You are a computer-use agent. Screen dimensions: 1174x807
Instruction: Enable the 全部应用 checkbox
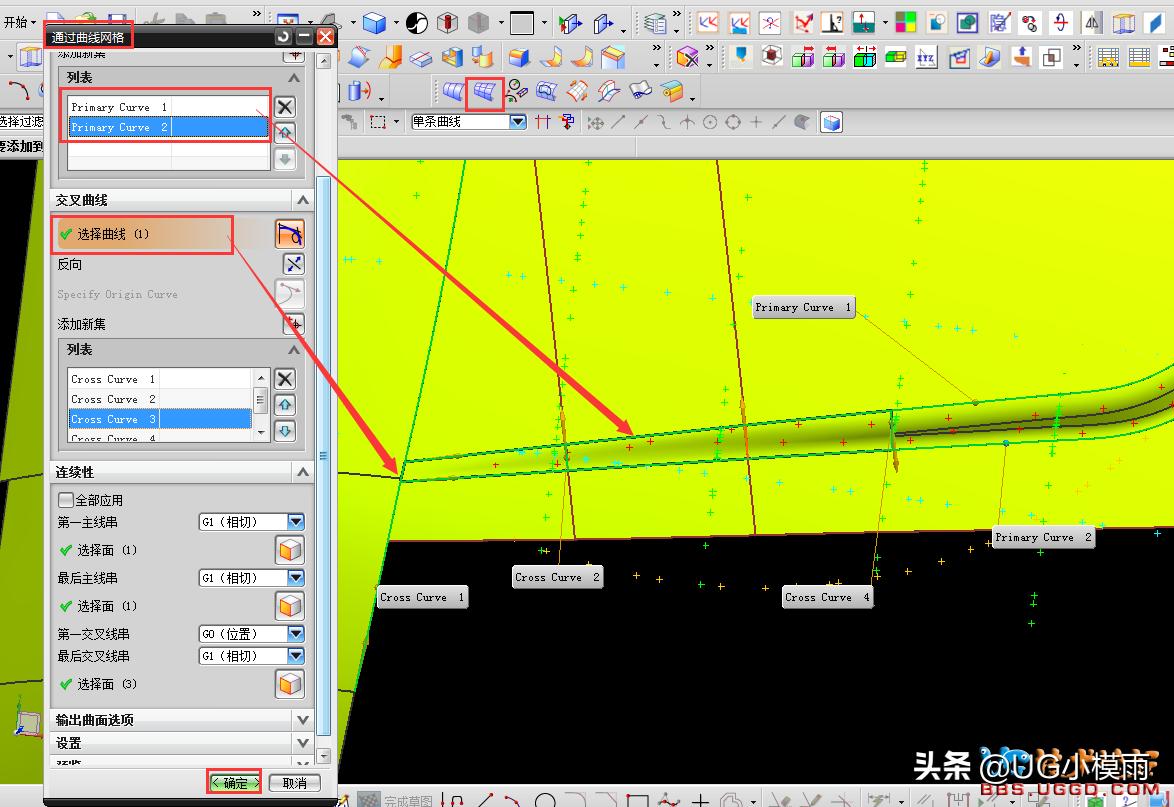[x=67, y=500]
